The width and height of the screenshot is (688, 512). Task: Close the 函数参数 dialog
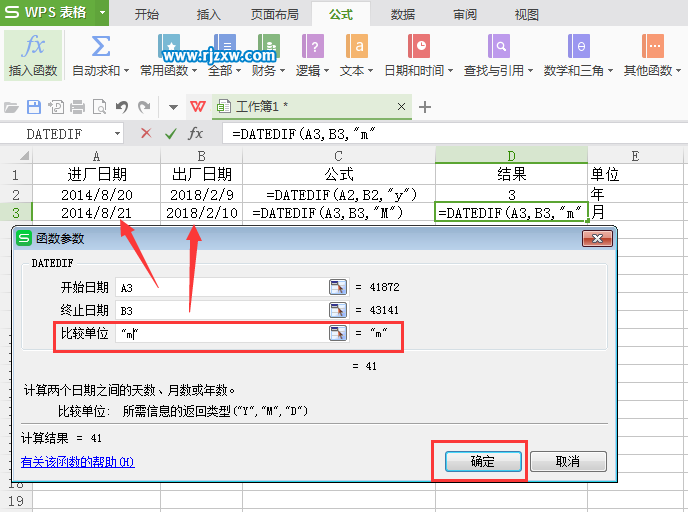(597, 238)
